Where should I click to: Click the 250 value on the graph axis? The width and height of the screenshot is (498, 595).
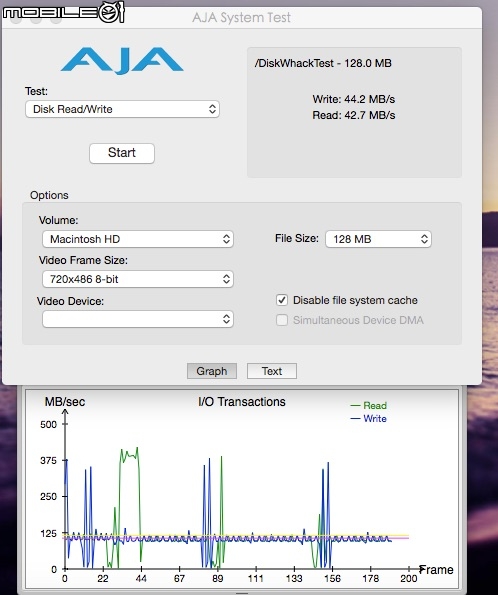[x=49, y=497]
